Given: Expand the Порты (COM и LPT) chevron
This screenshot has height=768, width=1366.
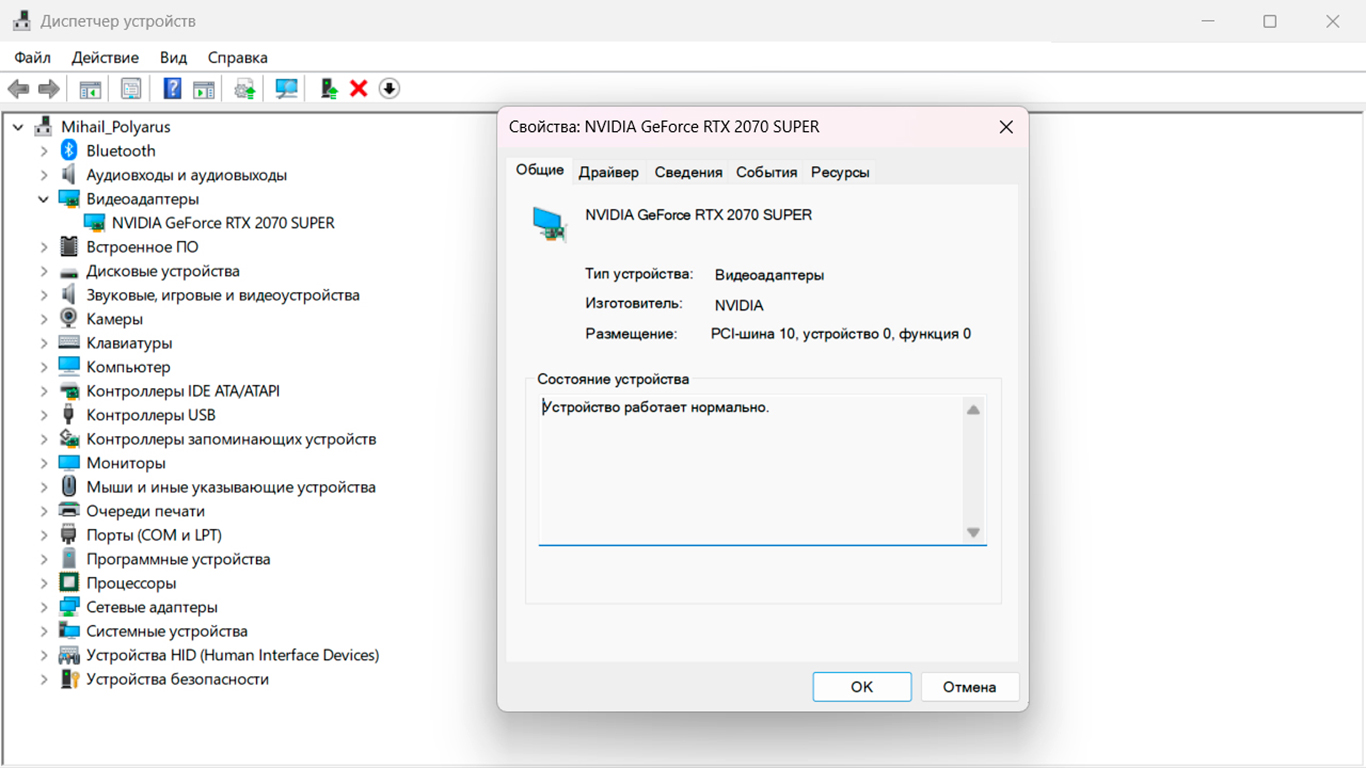Looking at the screenshot, I should click(x=43, y=535).
